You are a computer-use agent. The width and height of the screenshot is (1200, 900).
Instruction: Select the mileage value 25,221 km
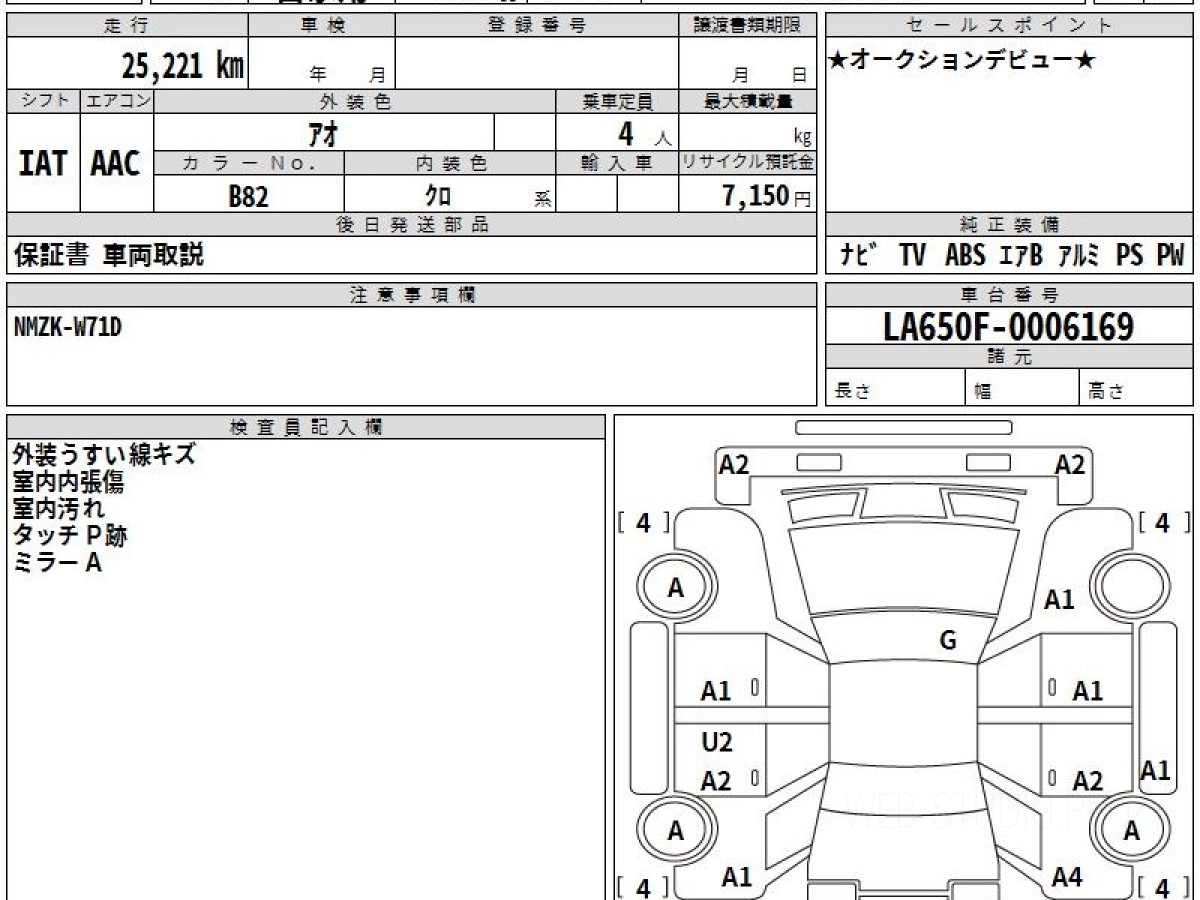[183, 66]
